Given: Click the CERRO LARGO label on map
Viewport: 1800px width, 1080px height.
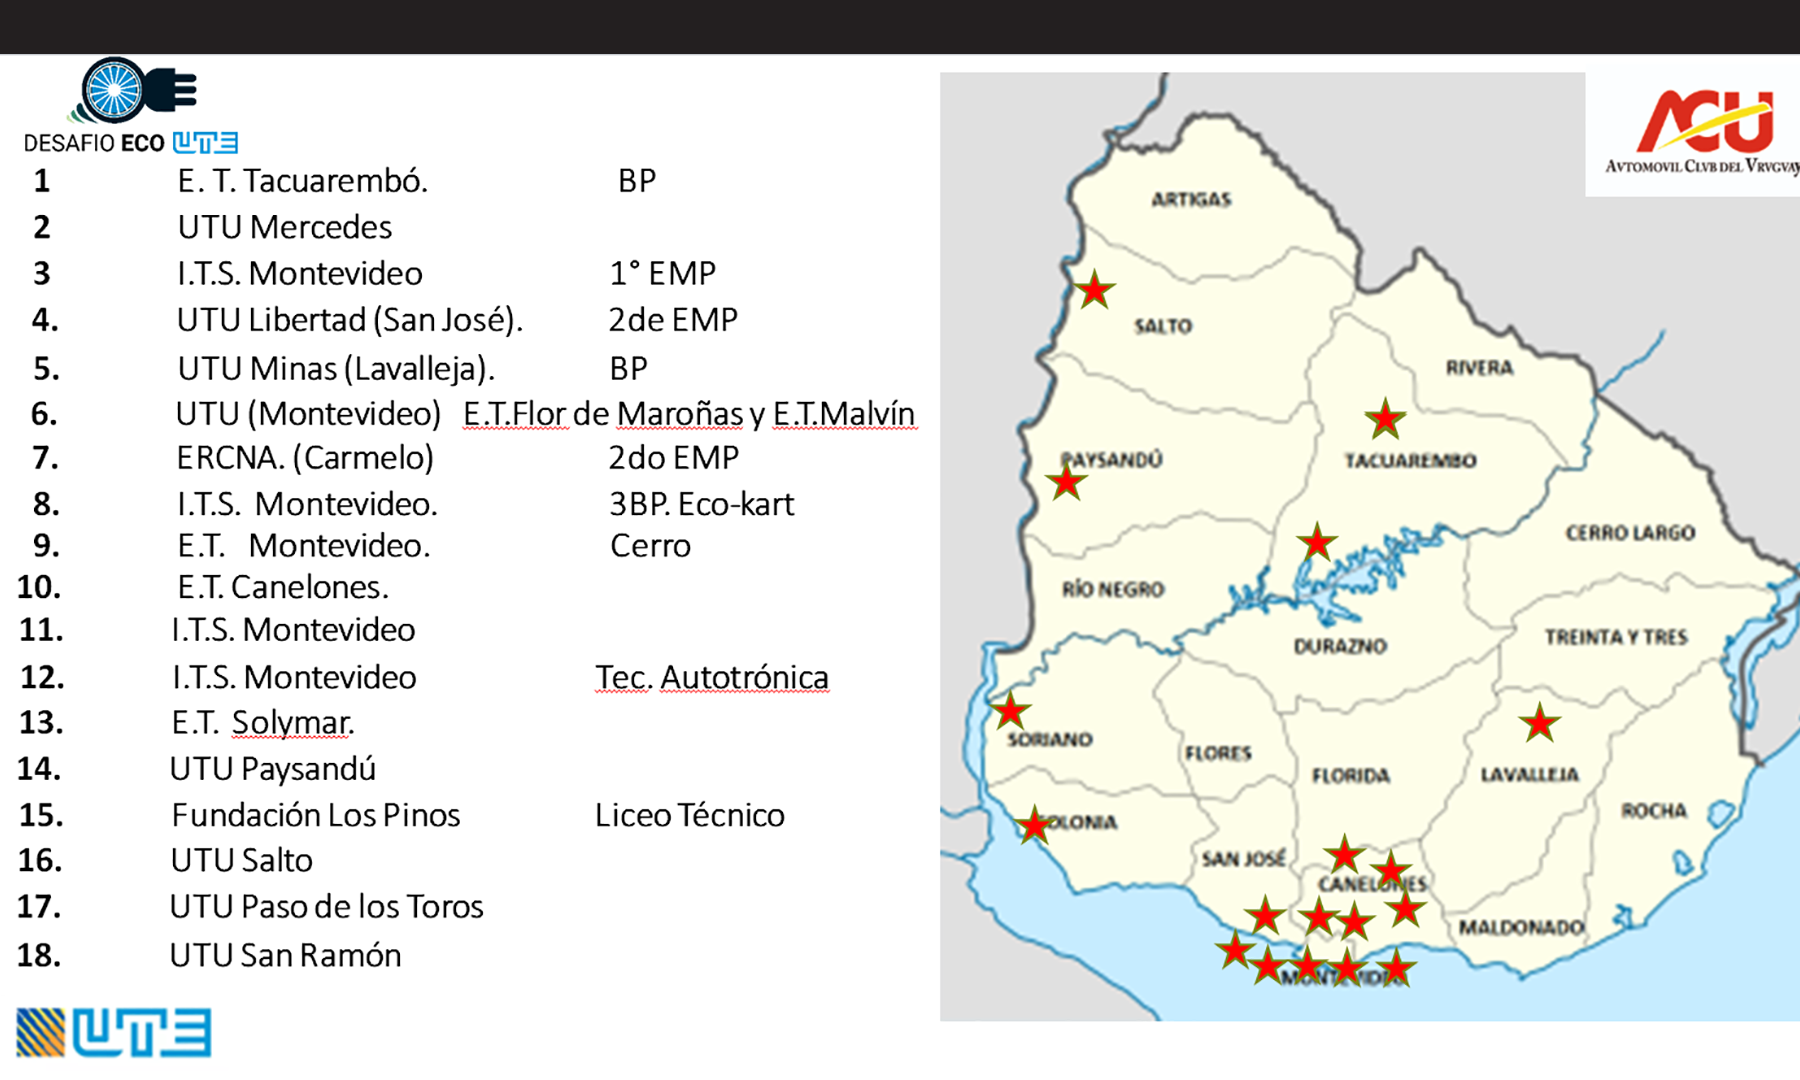Looking at the screenshot, I should click(x=1630, y=533).
